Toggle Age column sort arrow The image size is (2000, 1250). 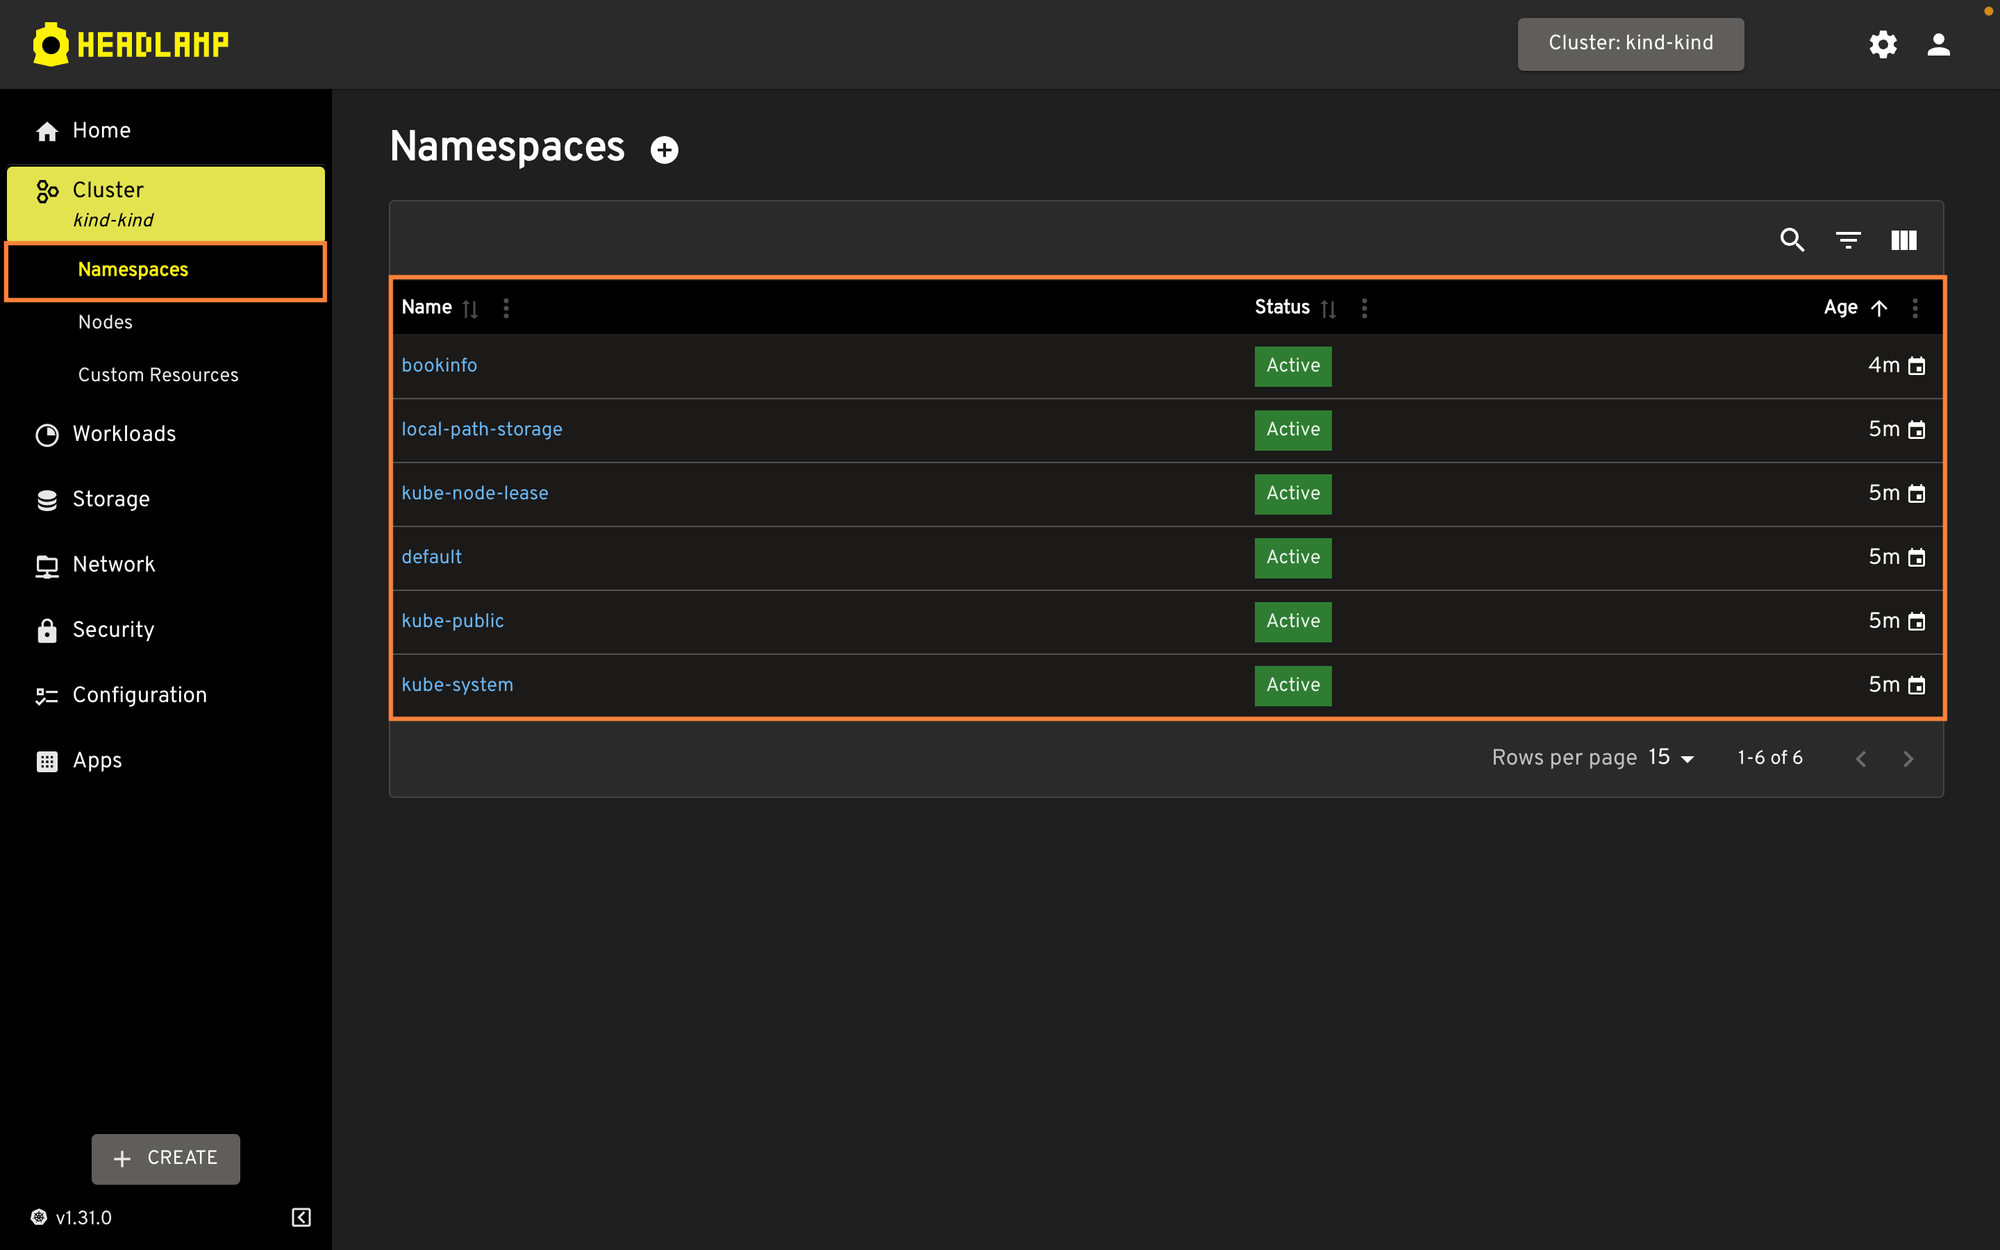tap(1879, 308)
